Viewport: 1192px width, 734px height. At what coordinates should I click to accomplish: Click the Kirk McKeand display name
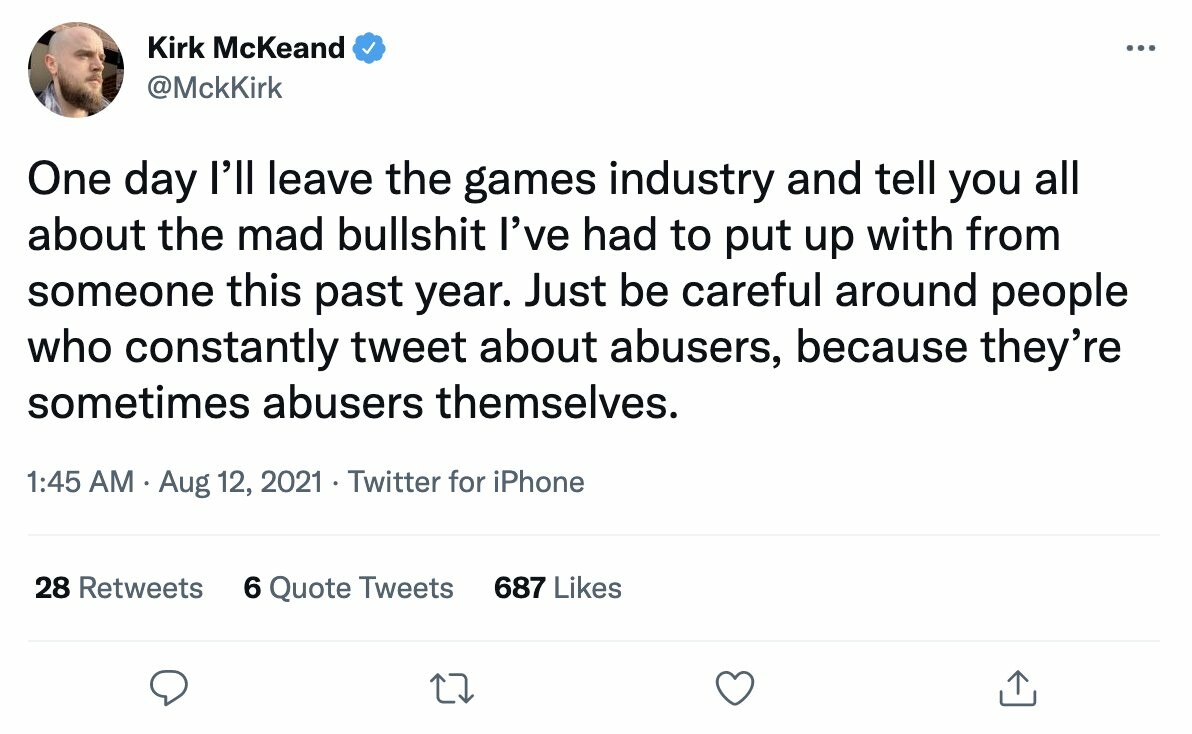(x=246, y=47)
